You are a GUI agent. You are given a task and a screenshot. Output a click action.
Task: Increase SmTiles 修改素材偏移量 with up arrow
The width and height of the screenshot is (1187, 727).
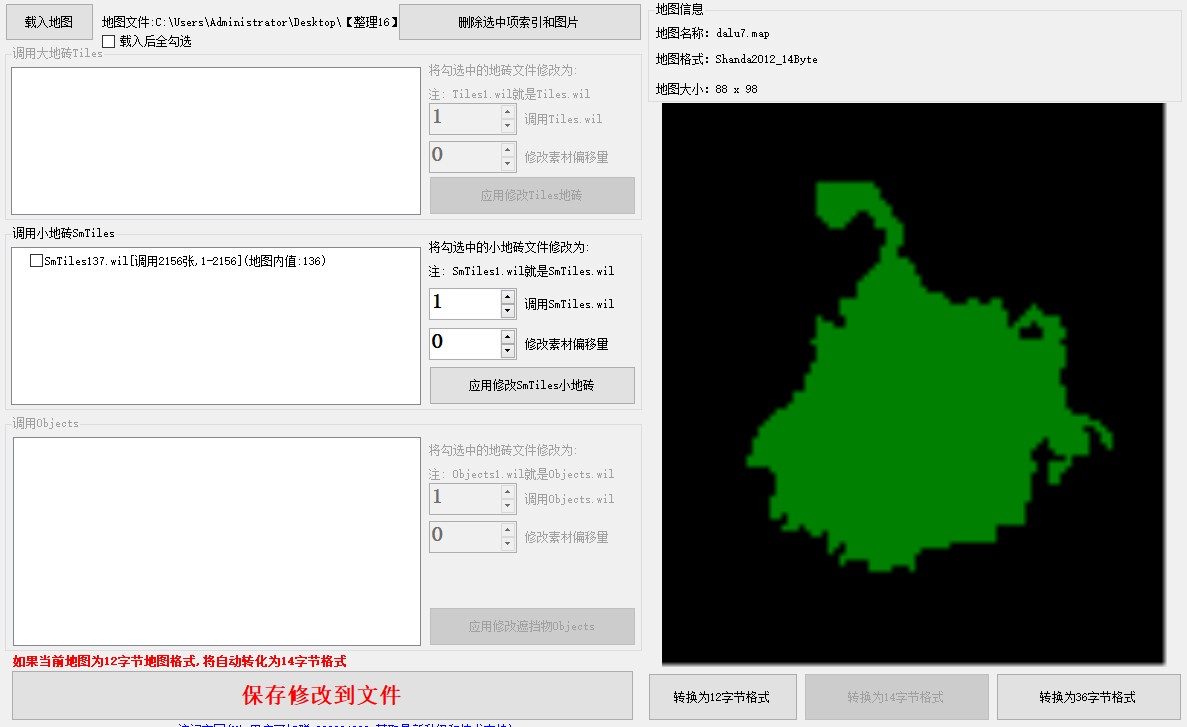coord(508,337)
